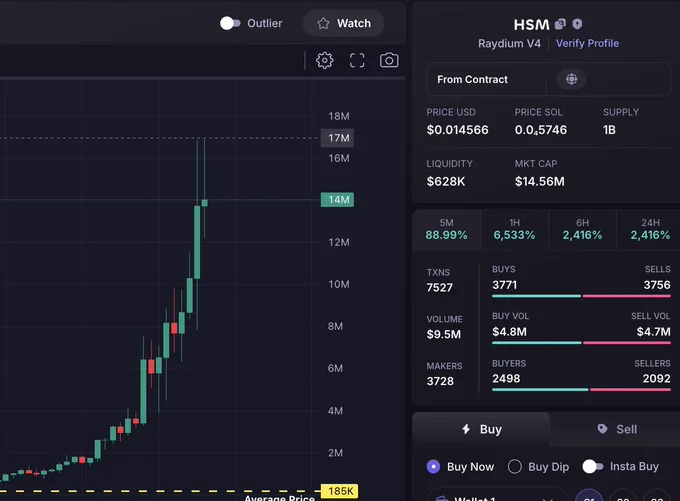This screenshot has height=501, width=680.
Task: Click the tag icon on Sell tab
Action: (602, 429)
